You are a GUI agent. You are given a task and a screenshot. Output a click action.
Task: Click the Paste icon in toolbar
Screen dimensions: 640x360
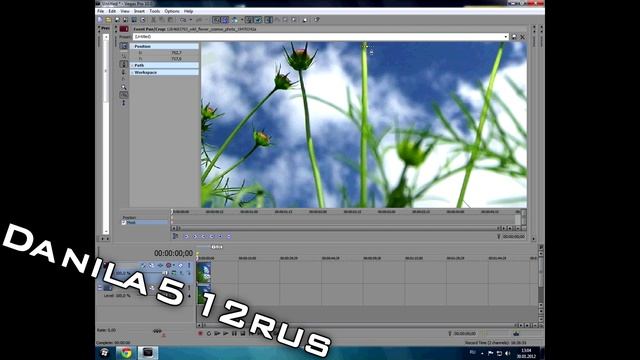tap(171, 20)
